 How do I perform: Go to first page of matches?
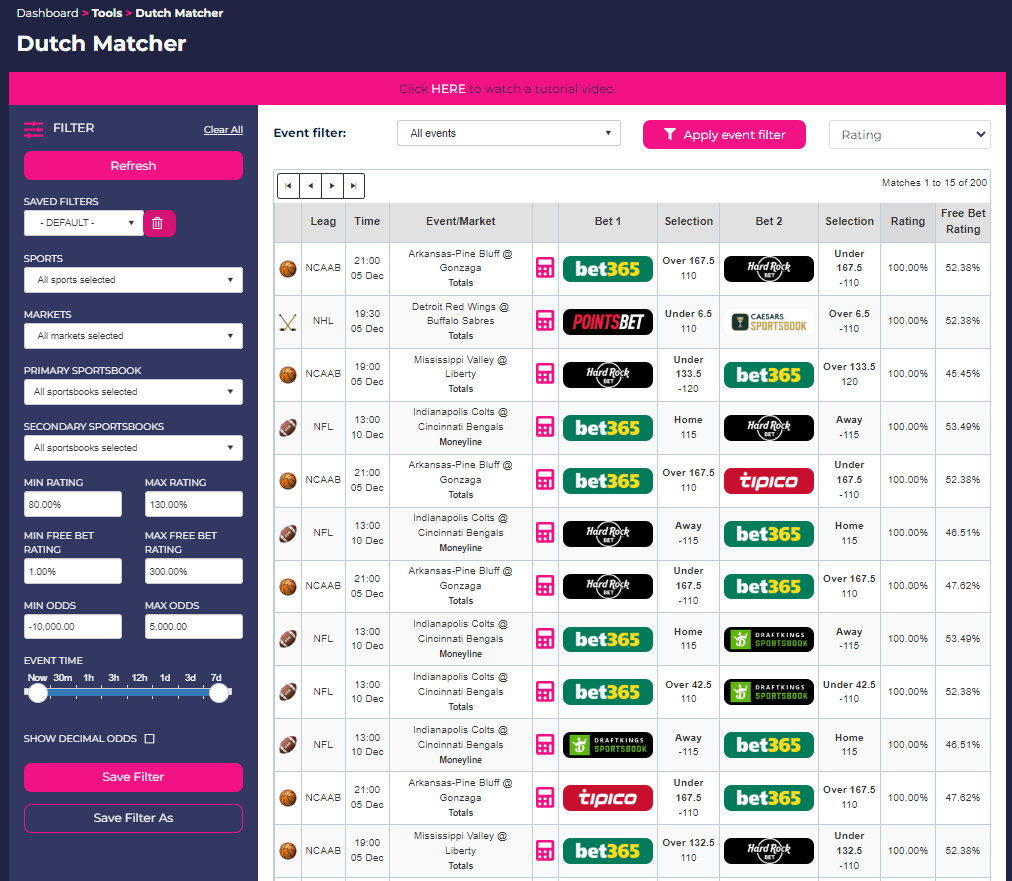point(288,186)
